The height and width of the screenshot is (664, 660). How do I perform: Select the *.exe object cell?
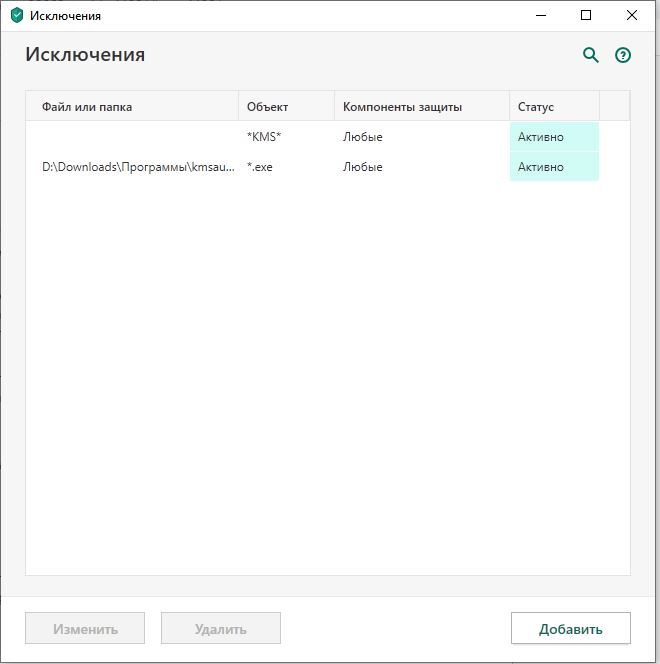260,167
